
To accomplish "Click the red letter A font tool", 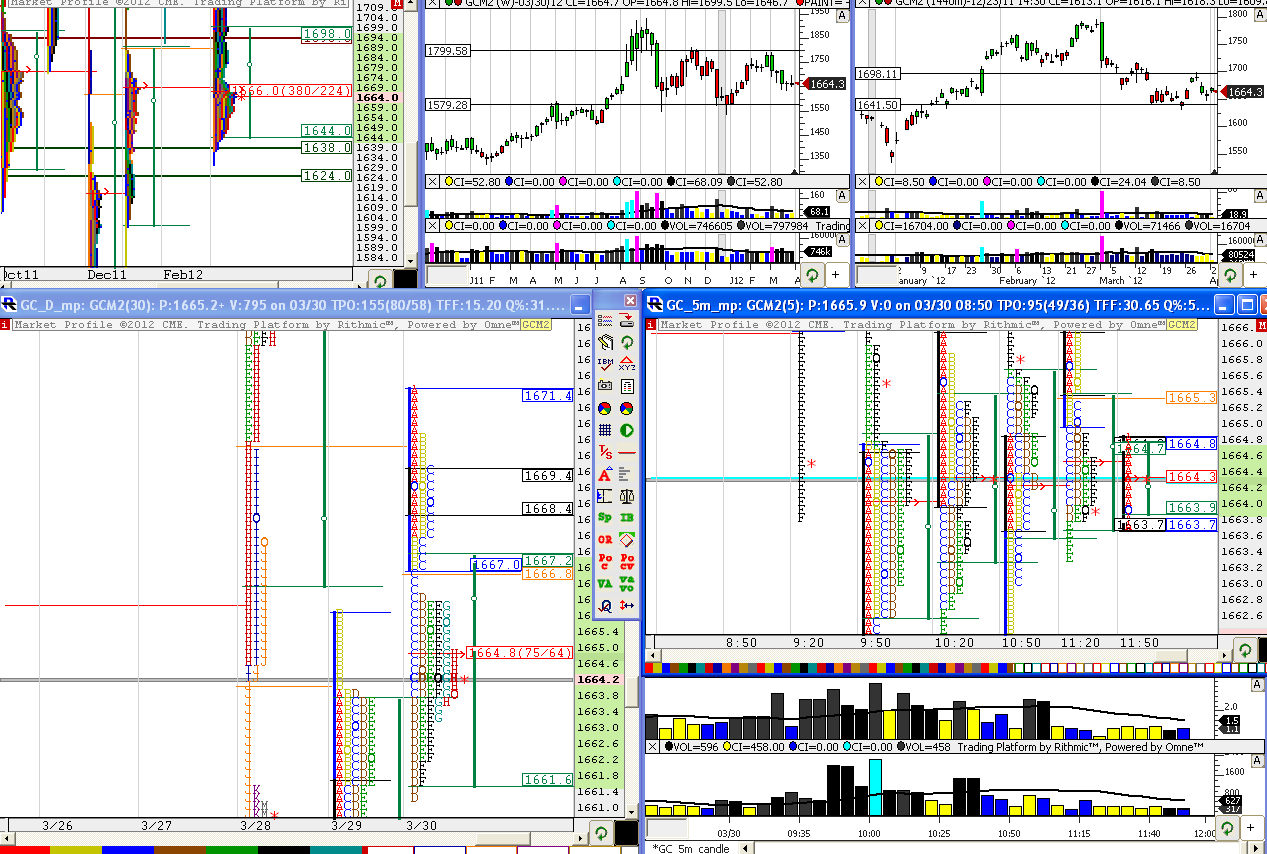I will 605,474.
